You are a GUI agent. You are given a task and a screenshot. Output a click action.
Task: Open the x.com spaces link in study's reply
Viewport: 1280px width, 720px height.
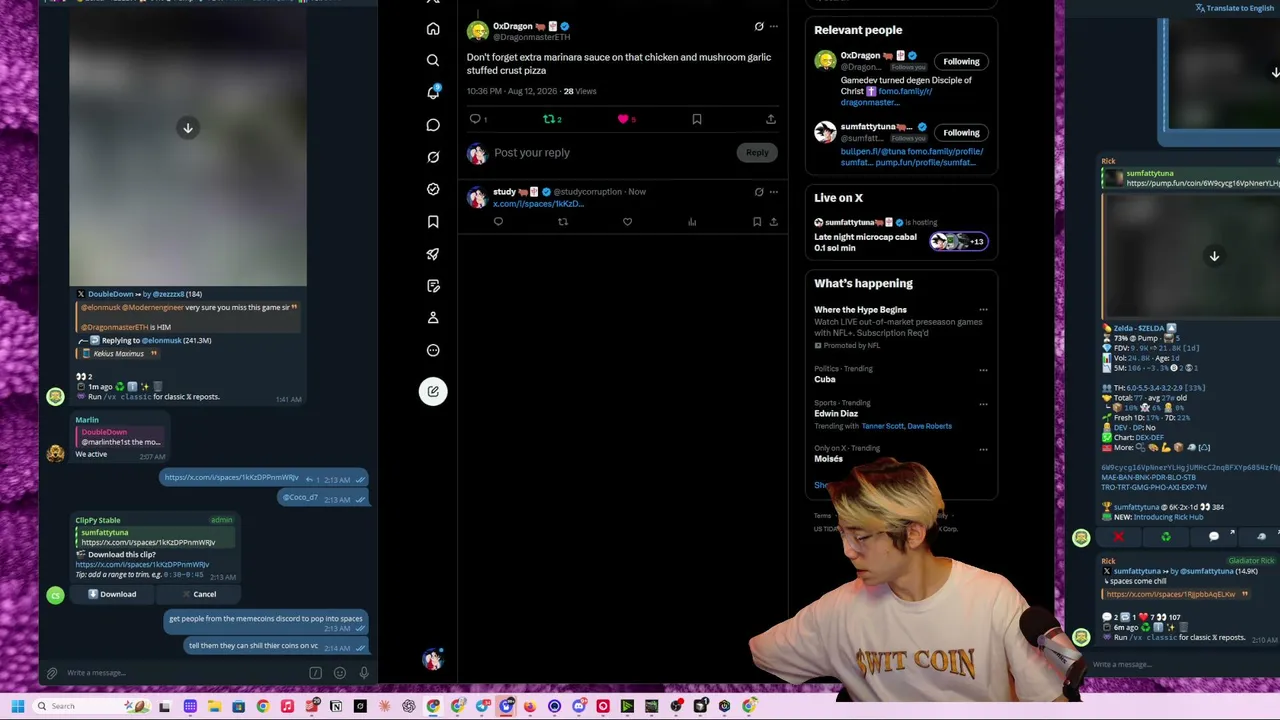pos(538,204)
